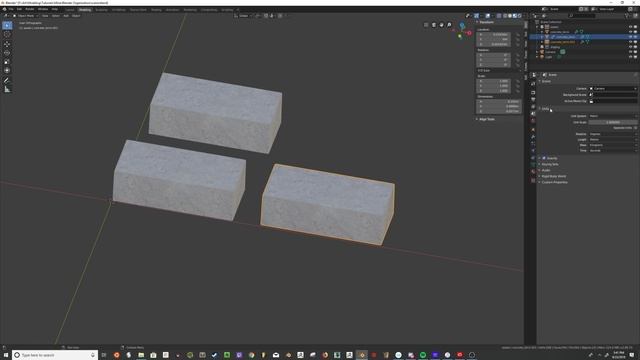640x360 pixels.
Task: Click the viewport zoom magnifier icon
Action: click(x=449, y=25)
